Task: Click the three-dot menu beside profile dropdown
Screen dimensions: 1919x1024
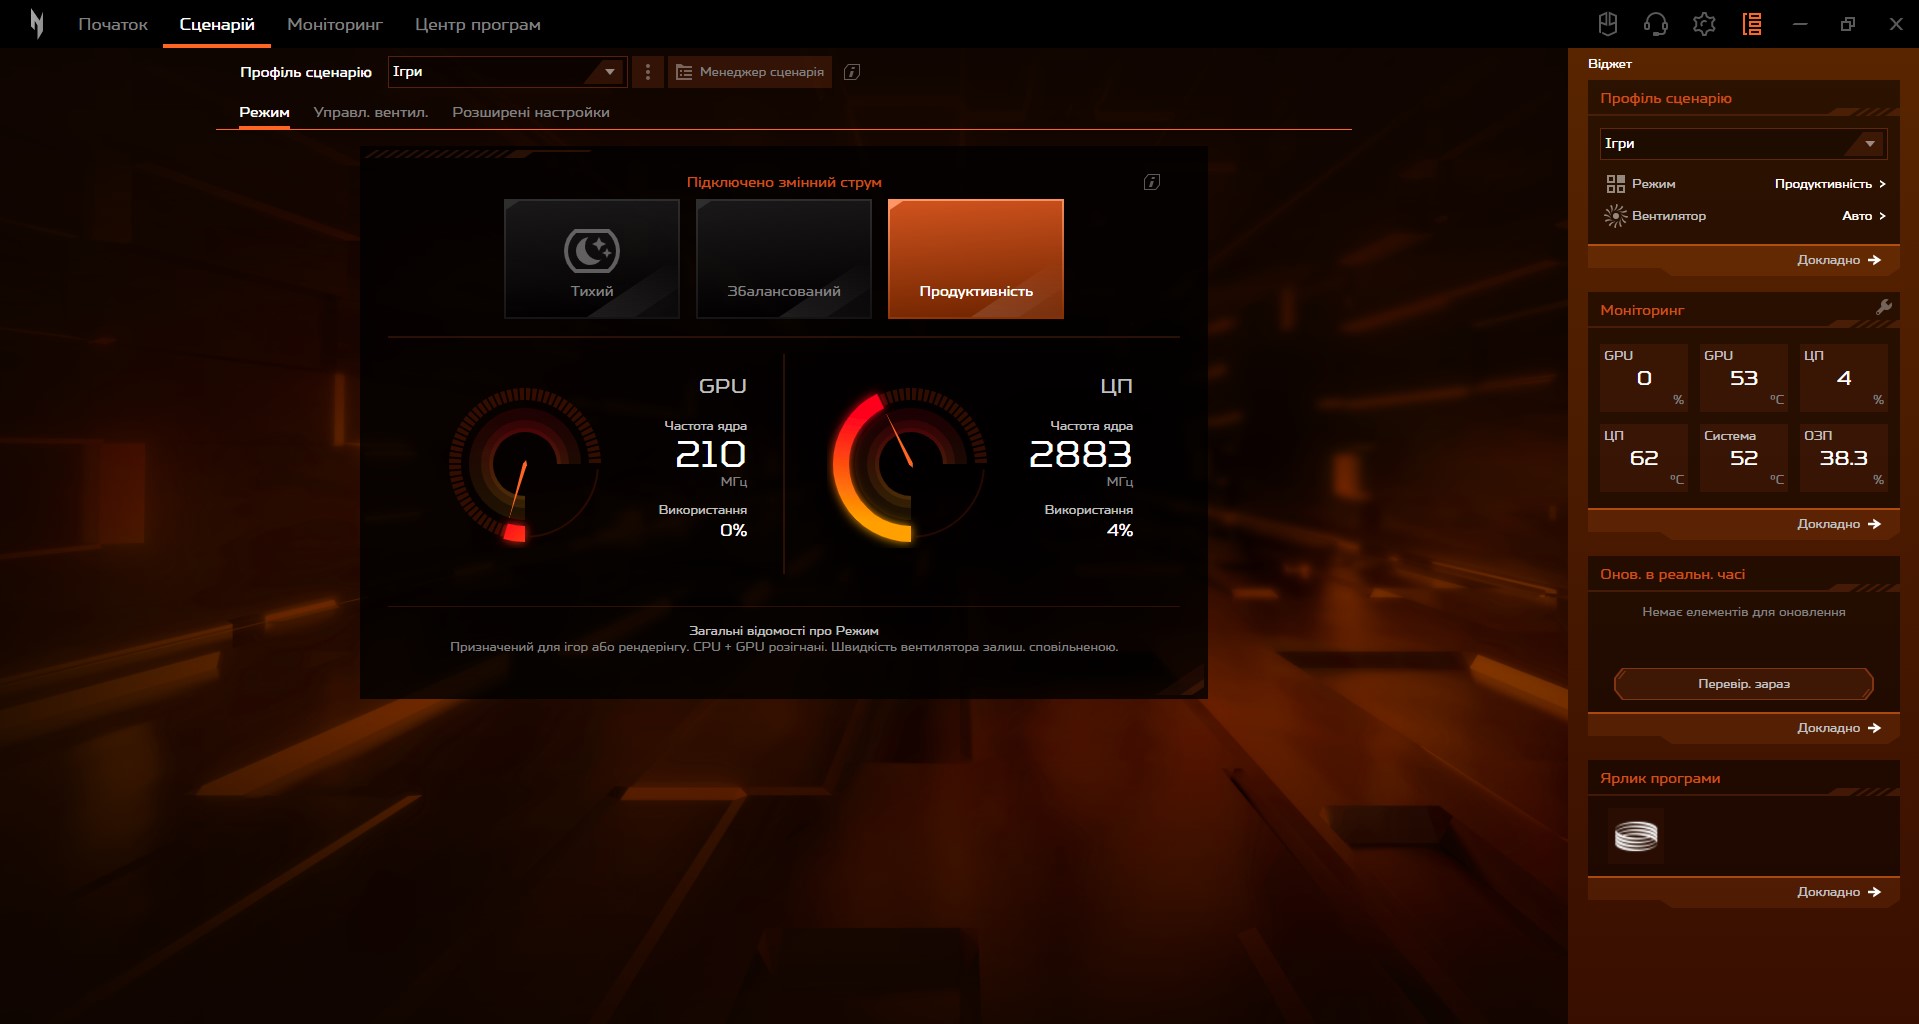Action: (x=648, y=72)
